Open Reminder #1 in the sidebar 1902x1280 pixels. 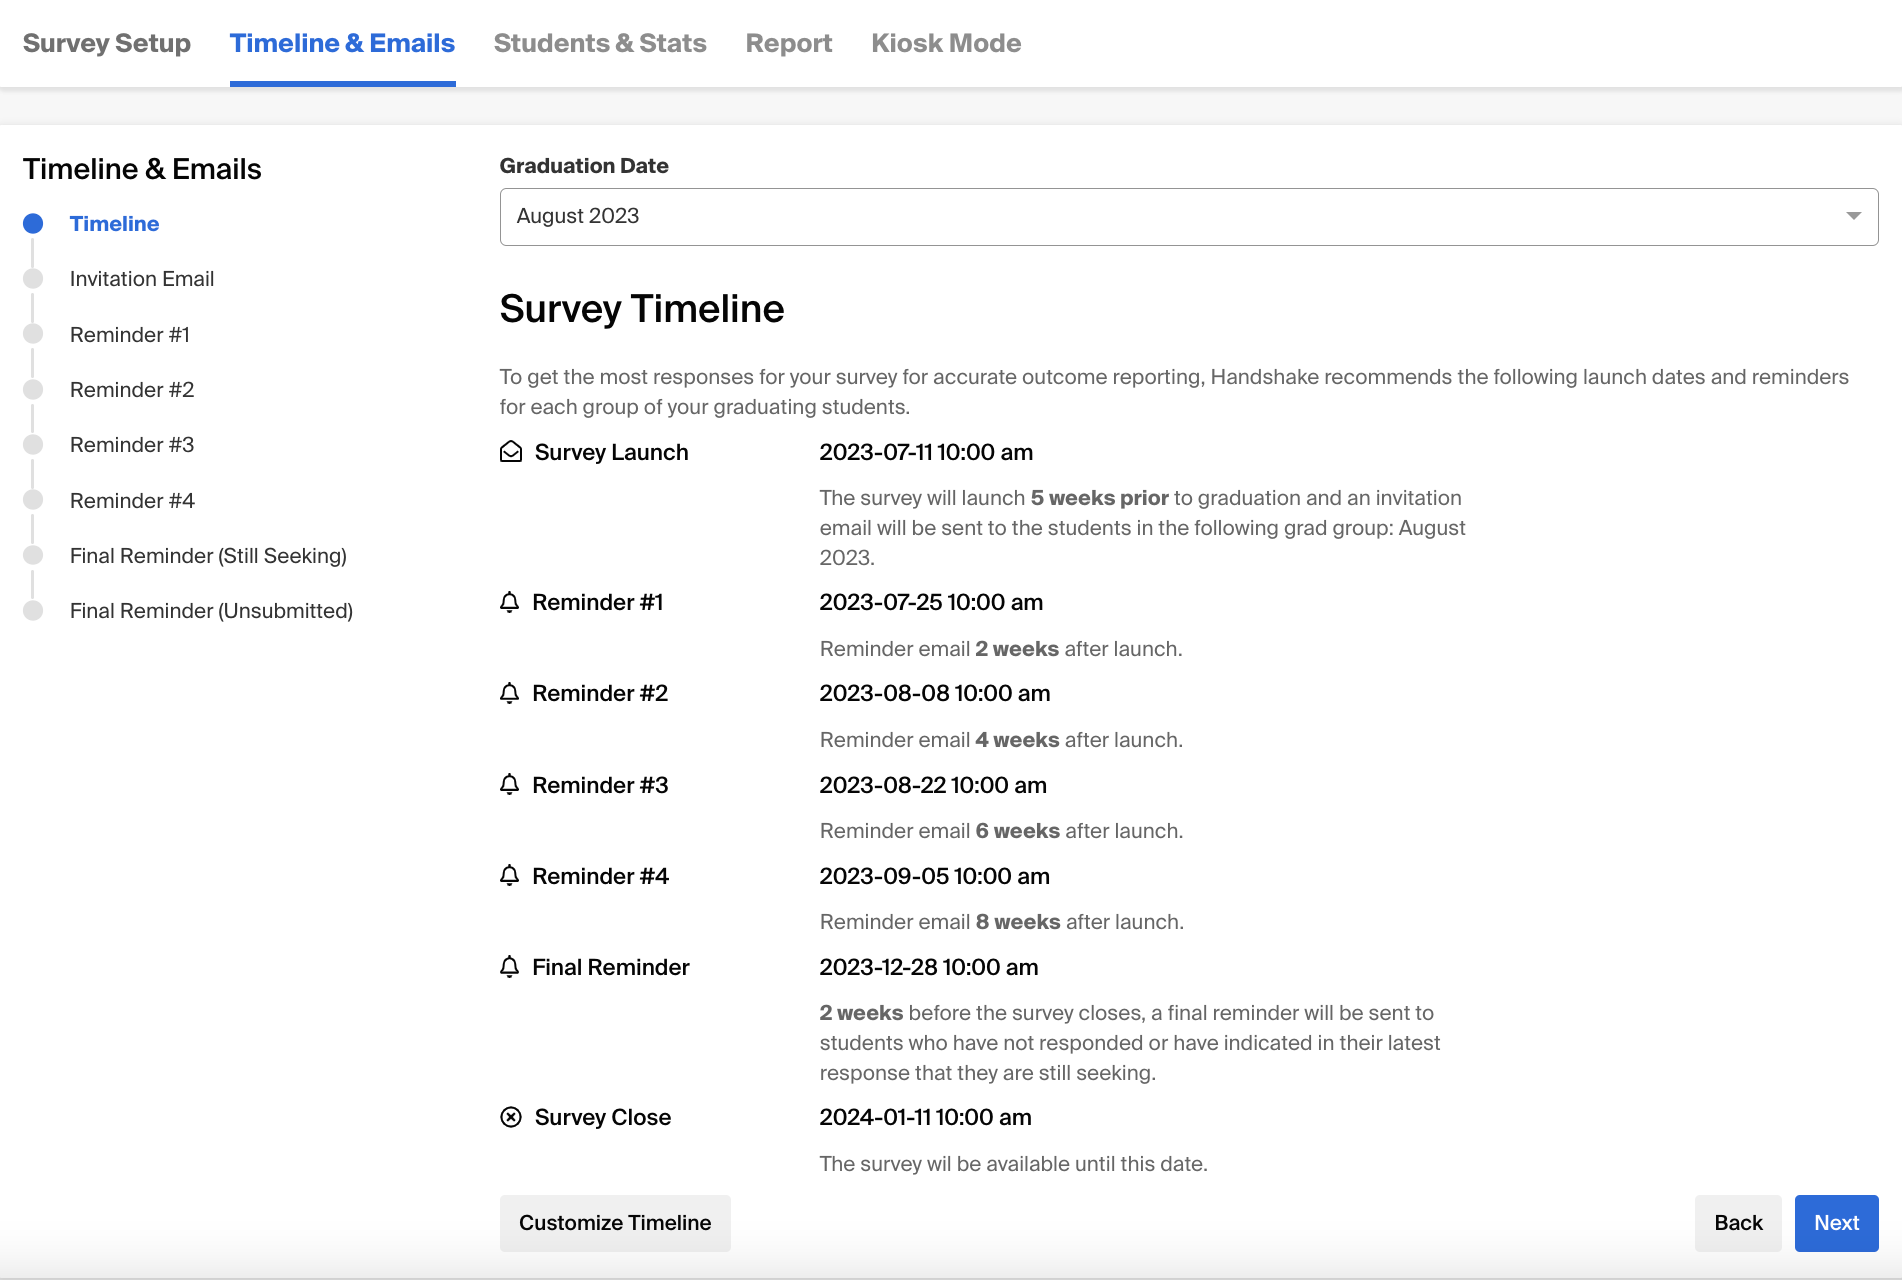[x=130, y=334]
